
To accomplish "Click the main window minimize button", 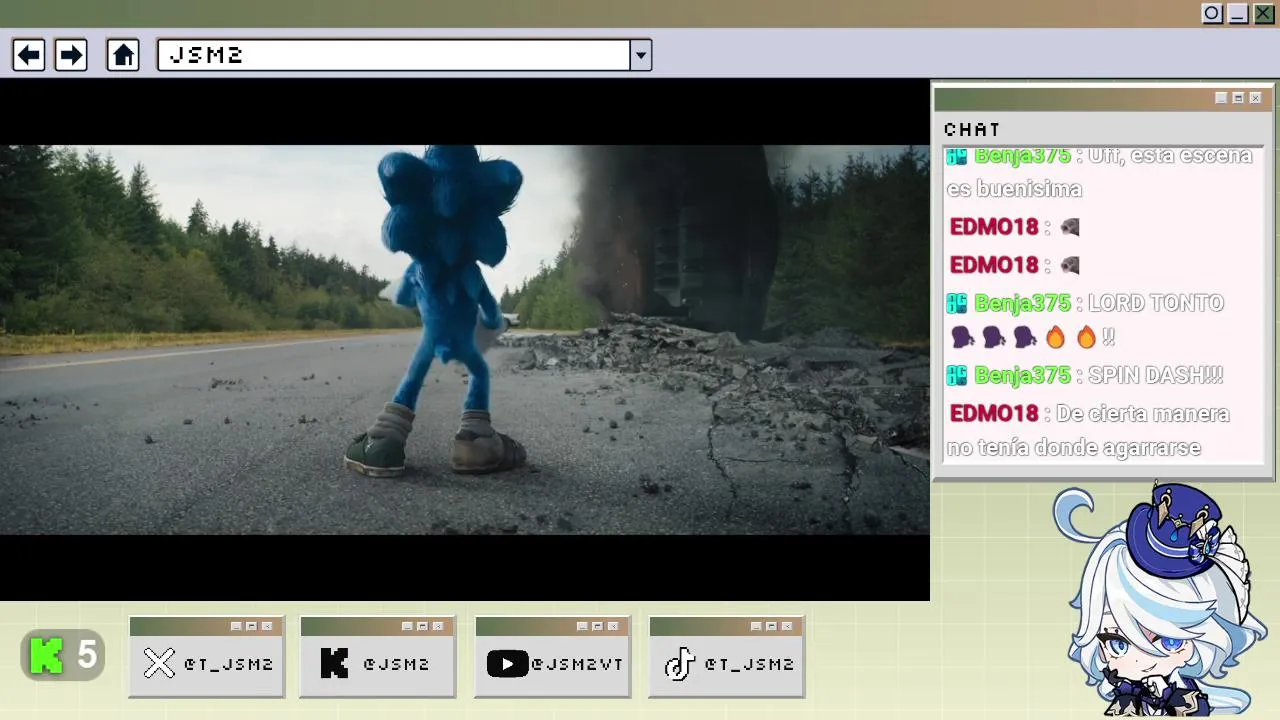I will [x=1238, y=14].
